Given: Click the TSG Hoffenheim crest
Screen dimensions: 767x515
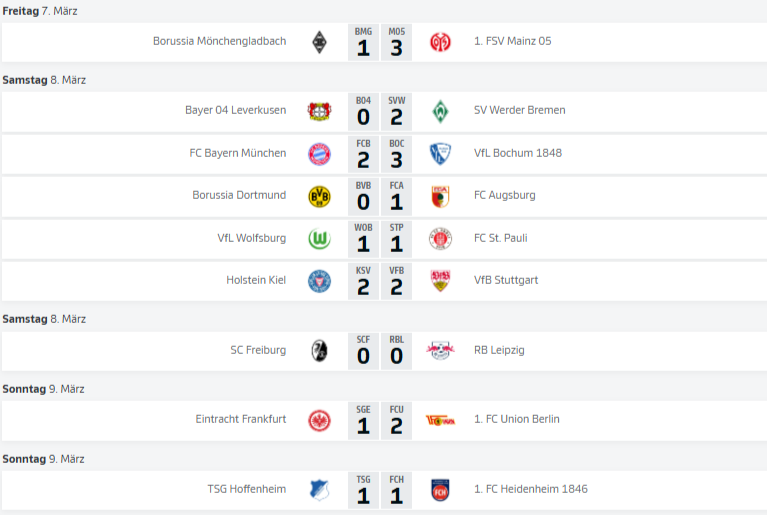Looking at the screenshot, I should tap(319, 490).
